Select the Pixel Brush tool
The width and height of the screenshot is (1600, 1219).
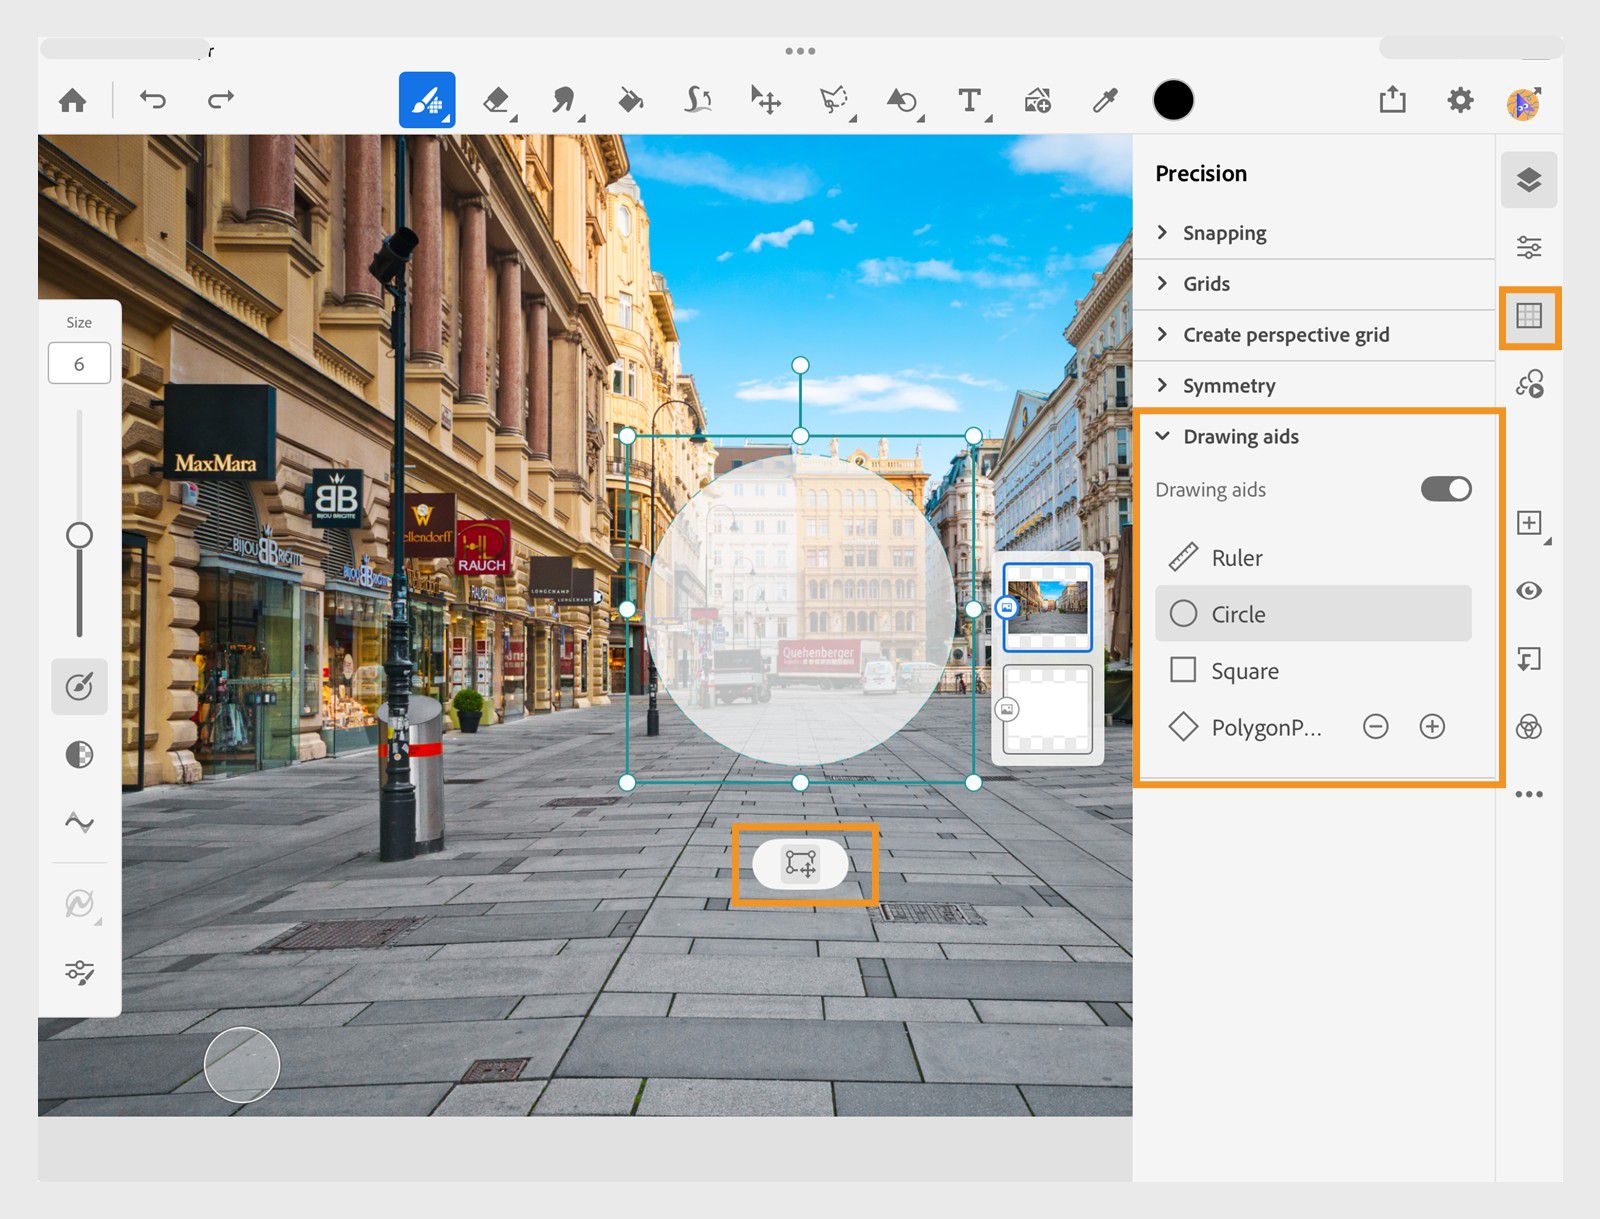click(427, 100)
